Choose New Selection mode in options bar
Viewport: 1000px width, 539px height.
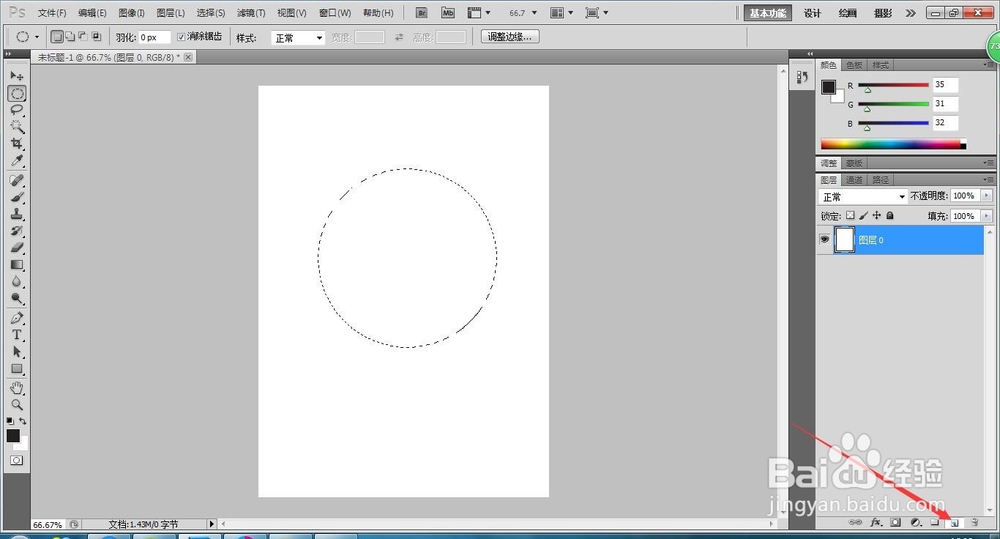pyautogui.click(x=57, y=37)
